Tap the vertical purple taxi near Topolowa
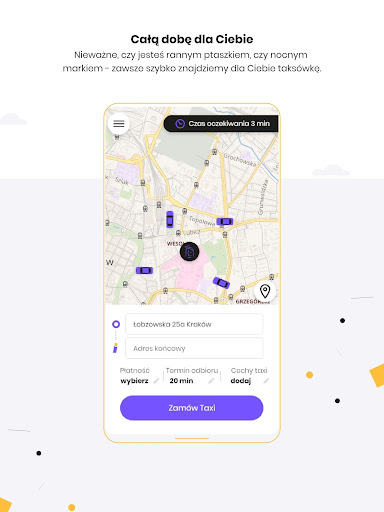 pos(170,219)
